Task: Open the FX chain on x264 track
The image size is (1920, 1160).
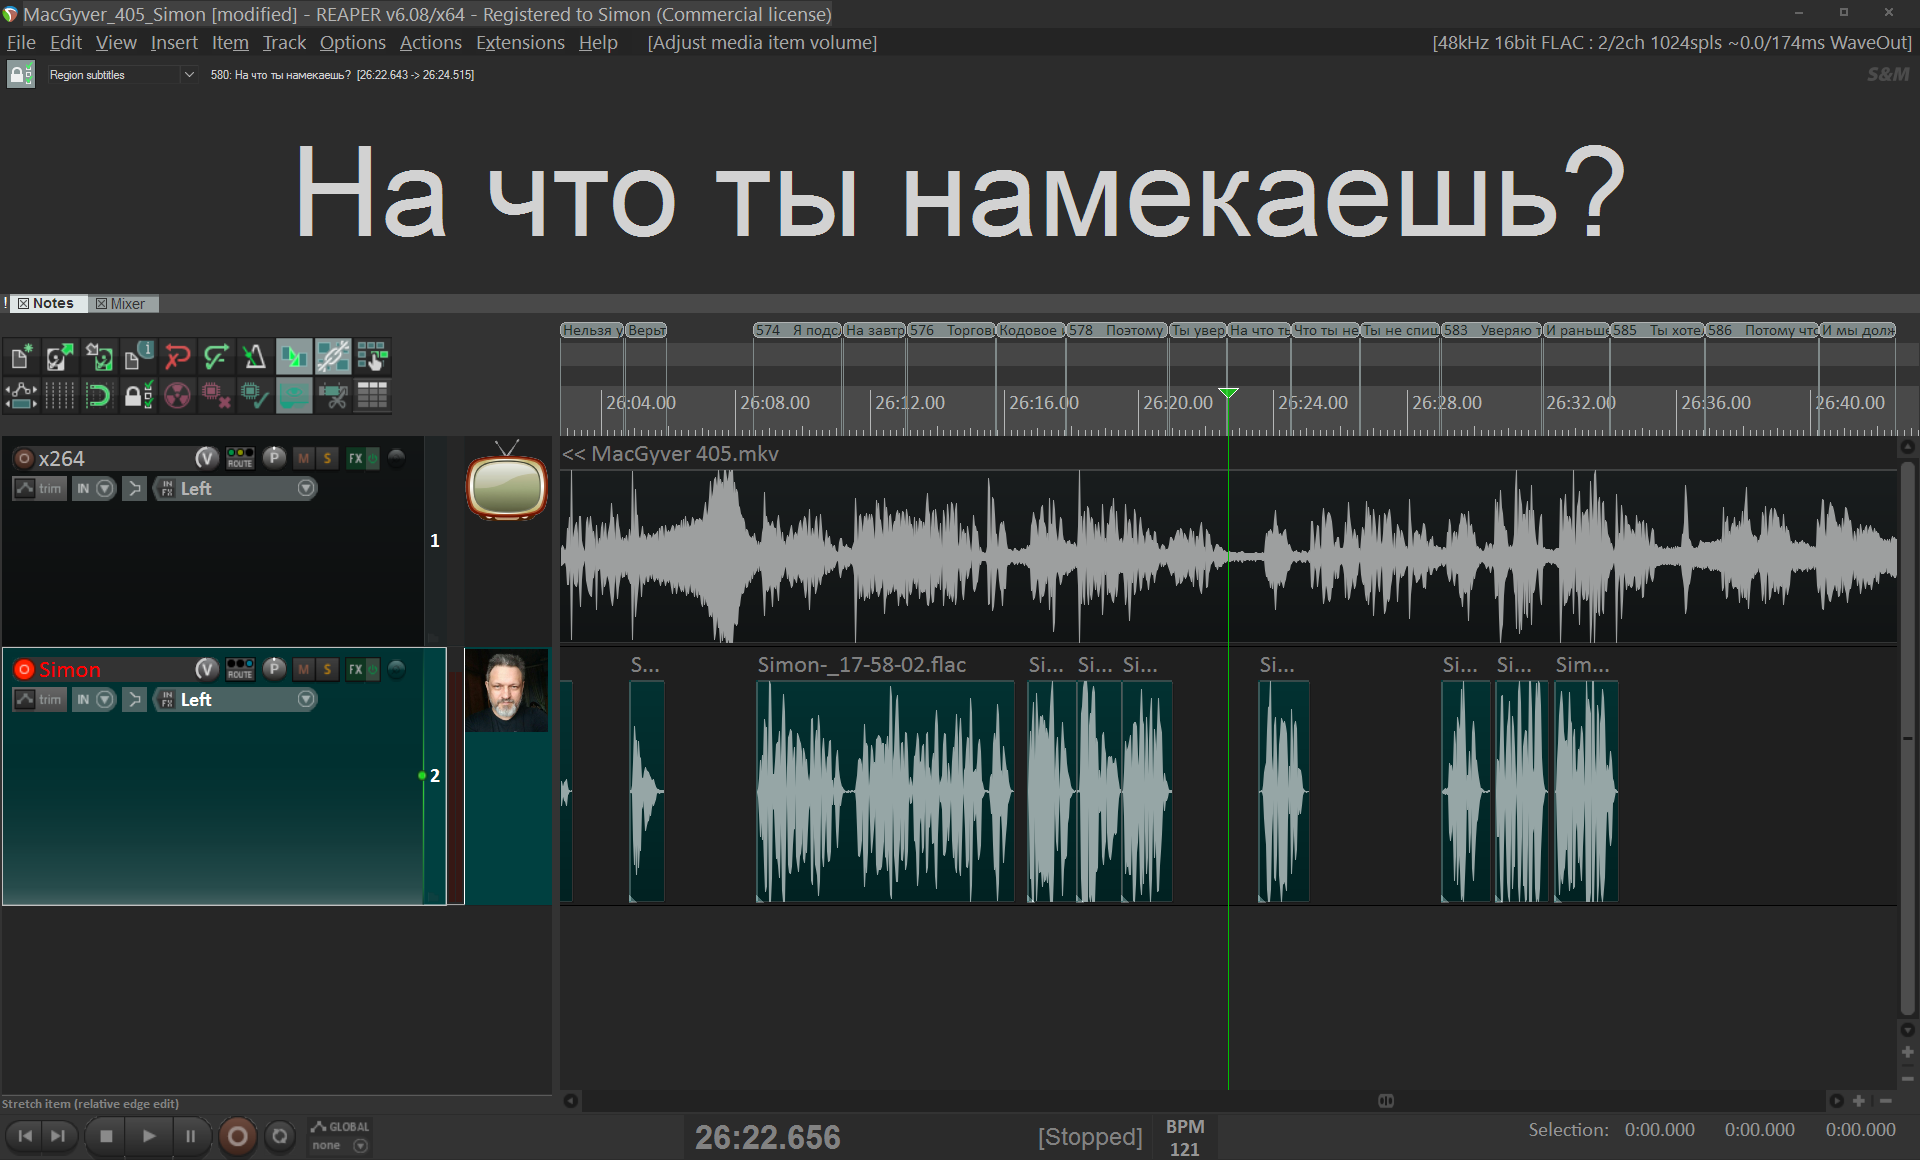Action: [x=355, y=458]
